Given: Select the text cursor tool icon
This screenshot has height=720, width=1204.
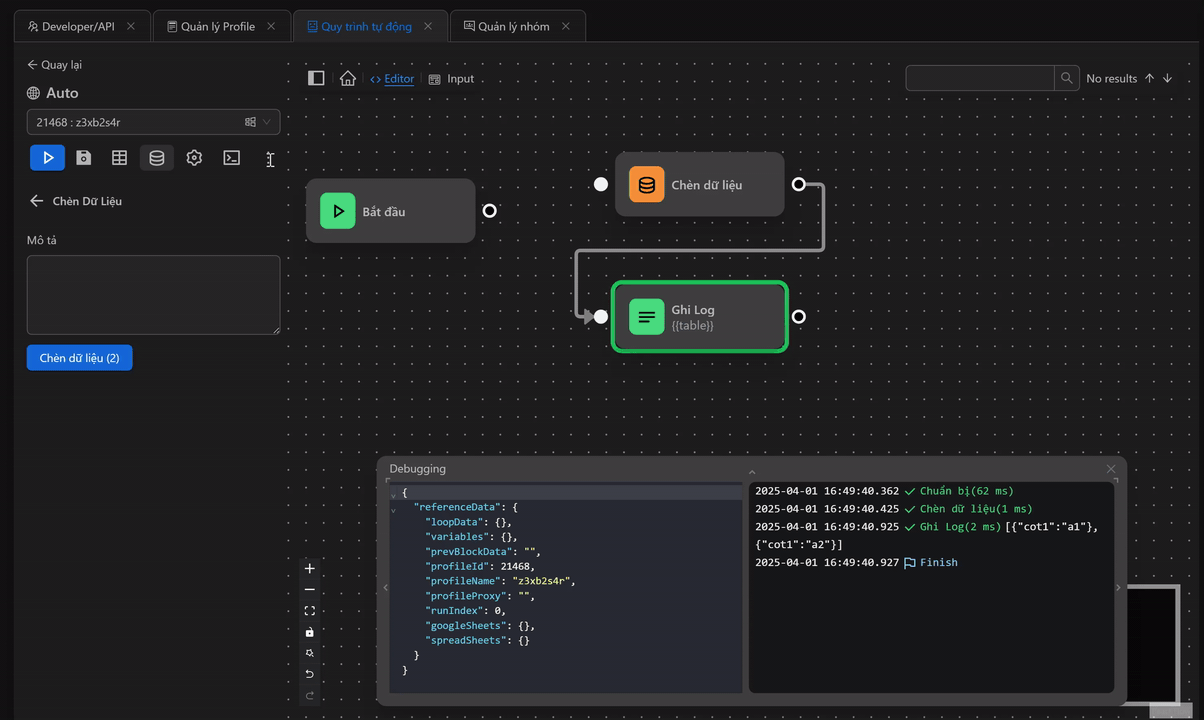Looking at the screenshot, I should (270, 157).
